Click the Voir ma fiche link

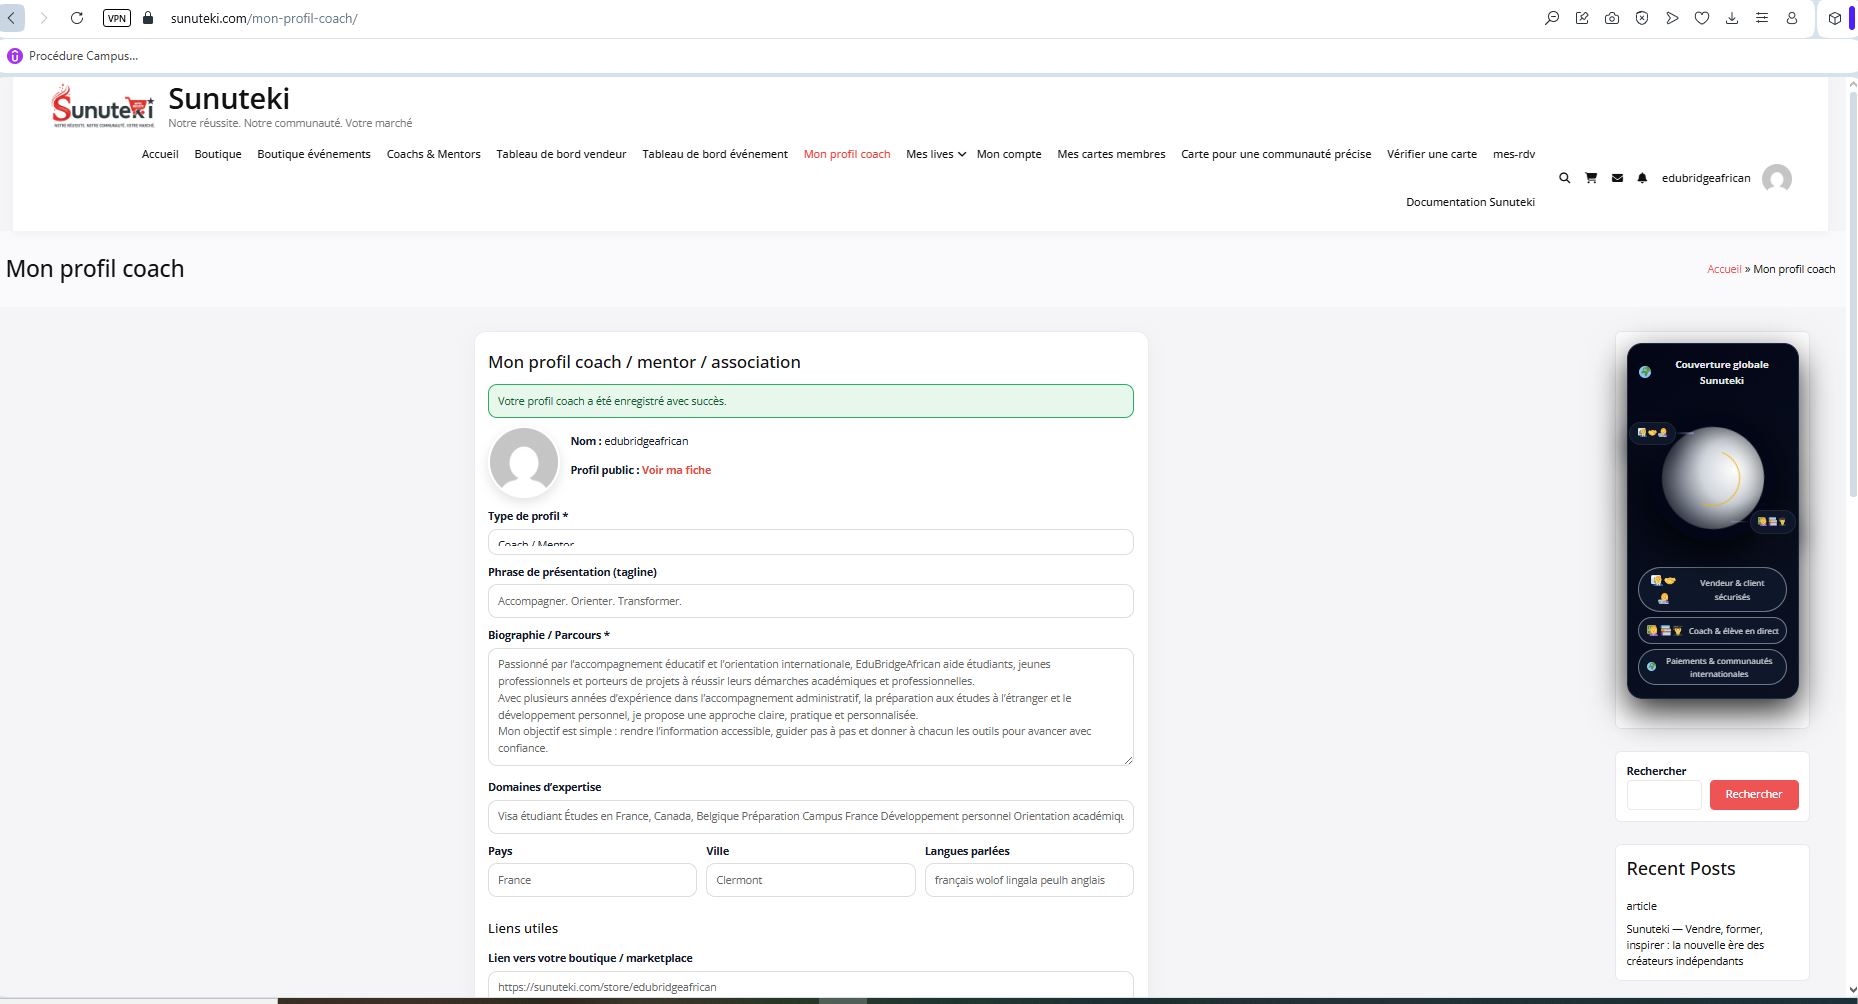coord(676,470)
